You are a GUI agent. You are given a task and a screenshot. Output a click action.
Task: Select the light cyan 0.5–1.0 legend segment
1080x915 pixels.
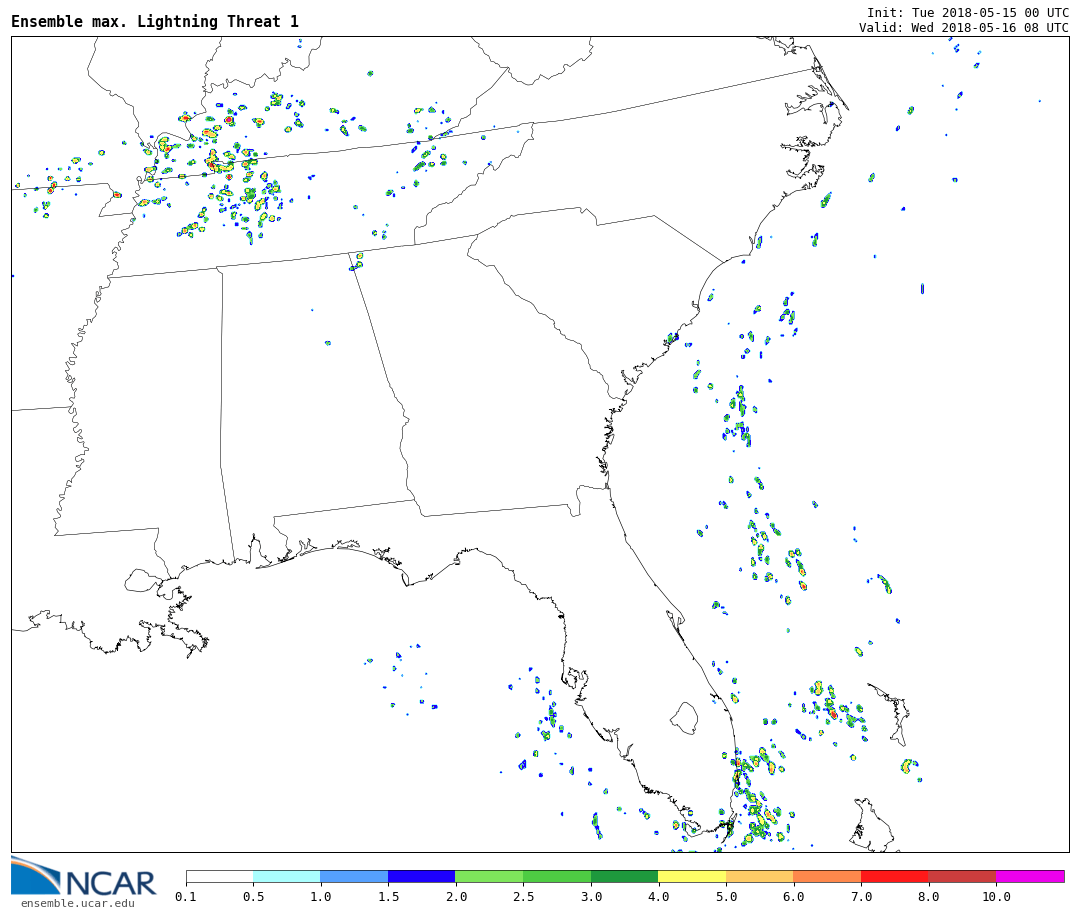(x=286, y=876)
